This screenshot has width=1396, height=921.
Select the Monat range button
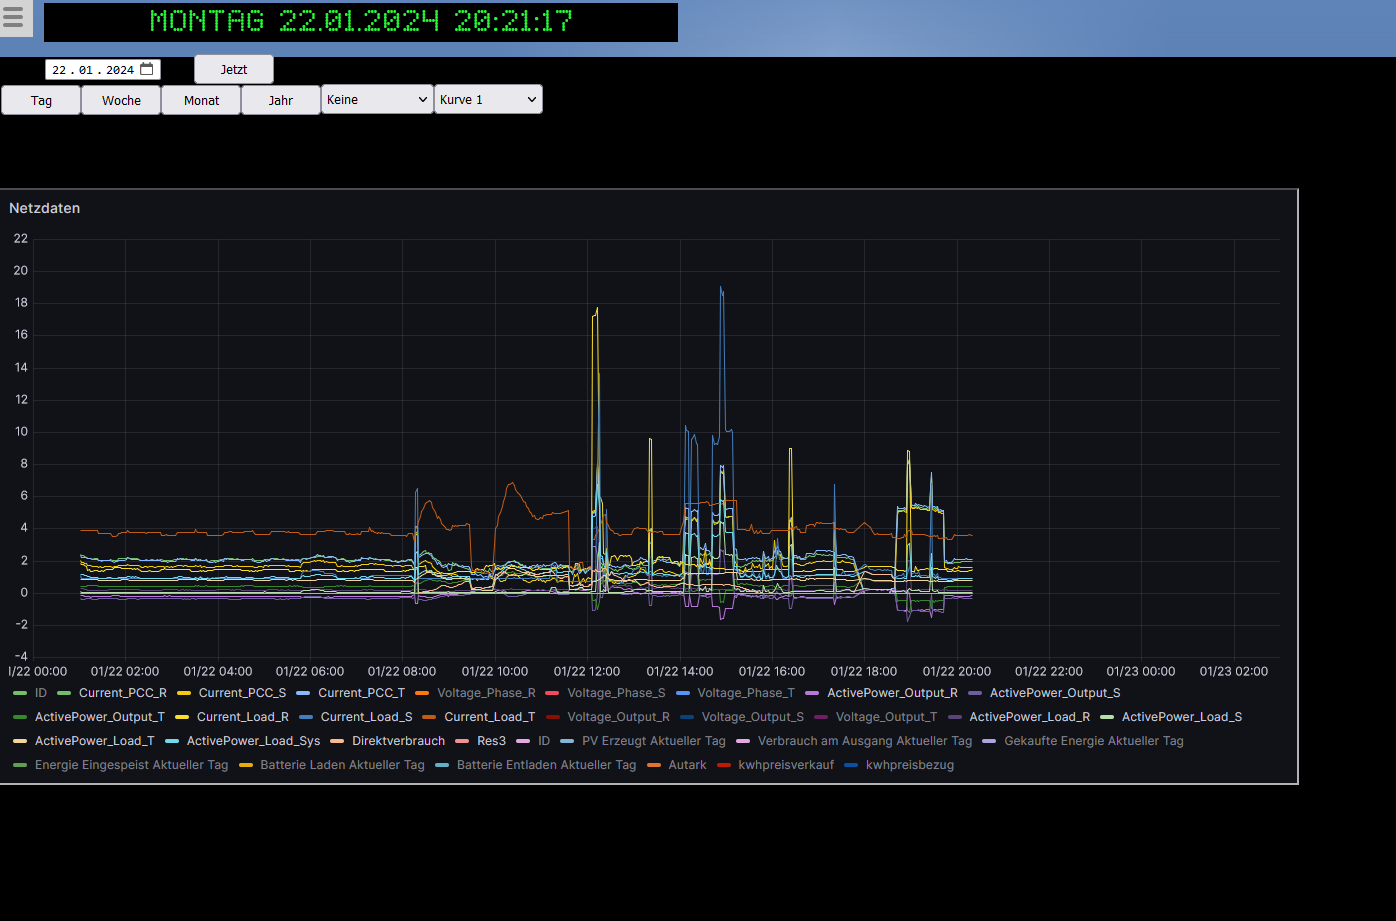click(201, 100)
